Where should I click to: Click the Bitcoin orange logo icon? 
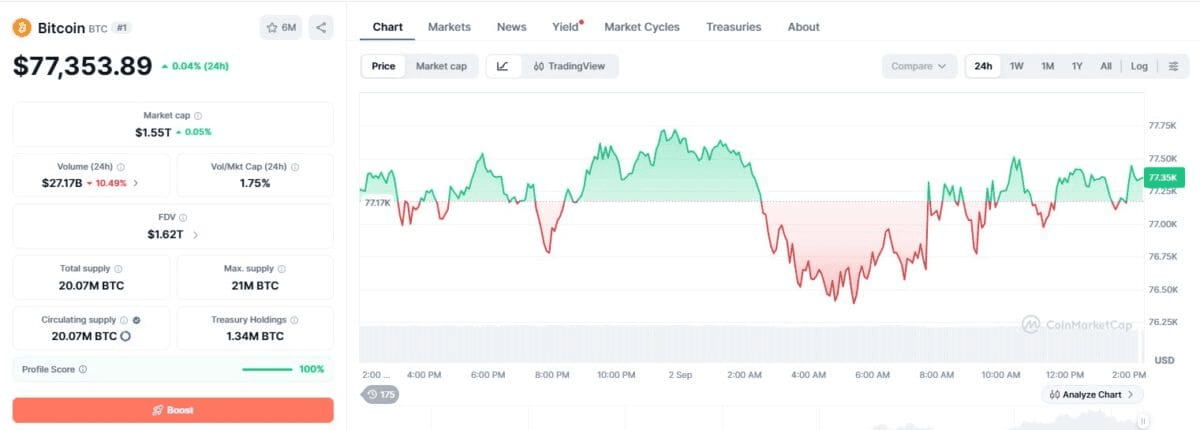pos(22,27)
